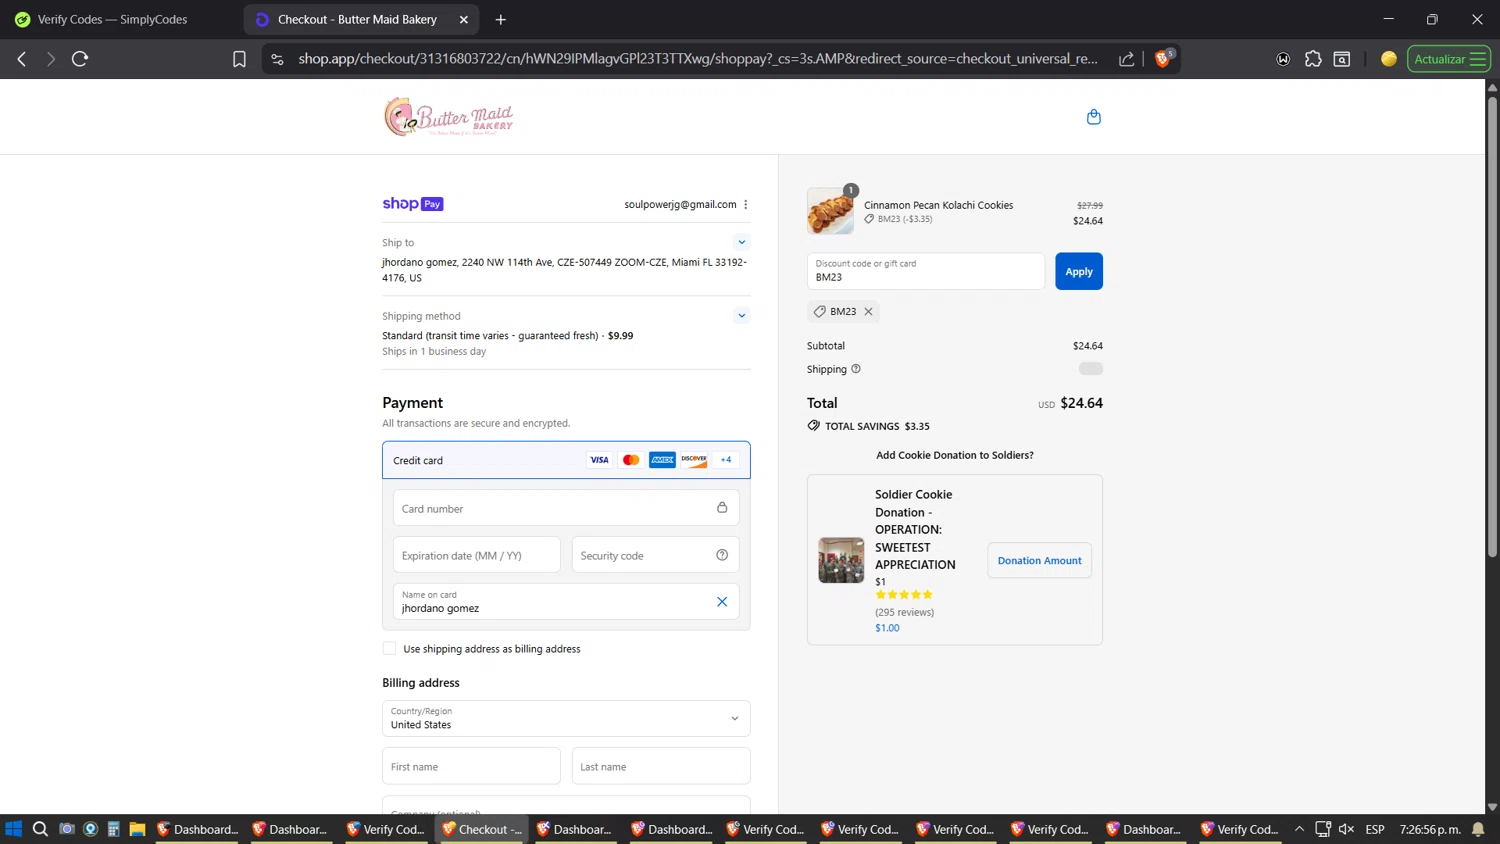Screen dimensions: 1500x844
Task: Open the taskbar search icon
Action: [40, 829]
